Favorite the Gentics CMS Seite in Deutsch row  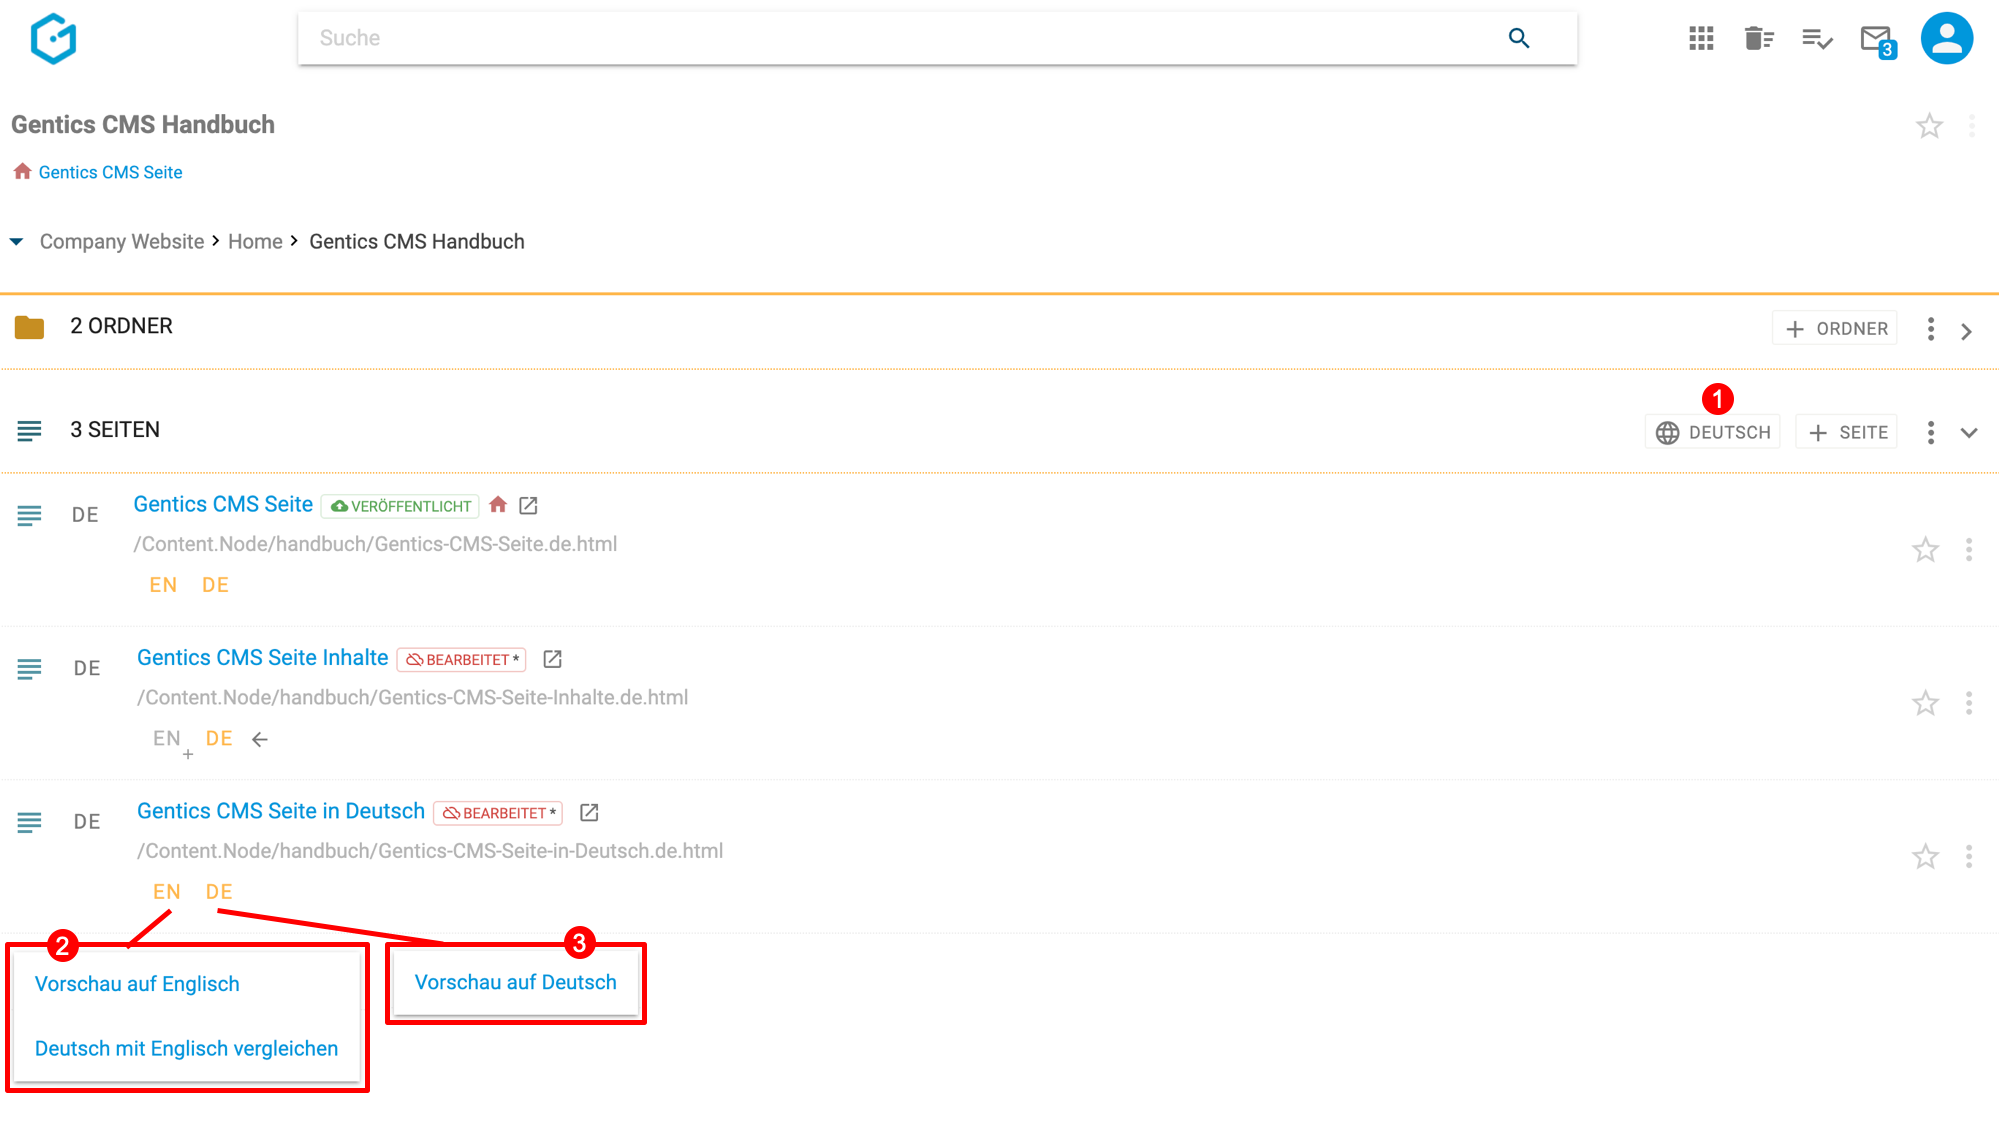tap(1925, 857)
